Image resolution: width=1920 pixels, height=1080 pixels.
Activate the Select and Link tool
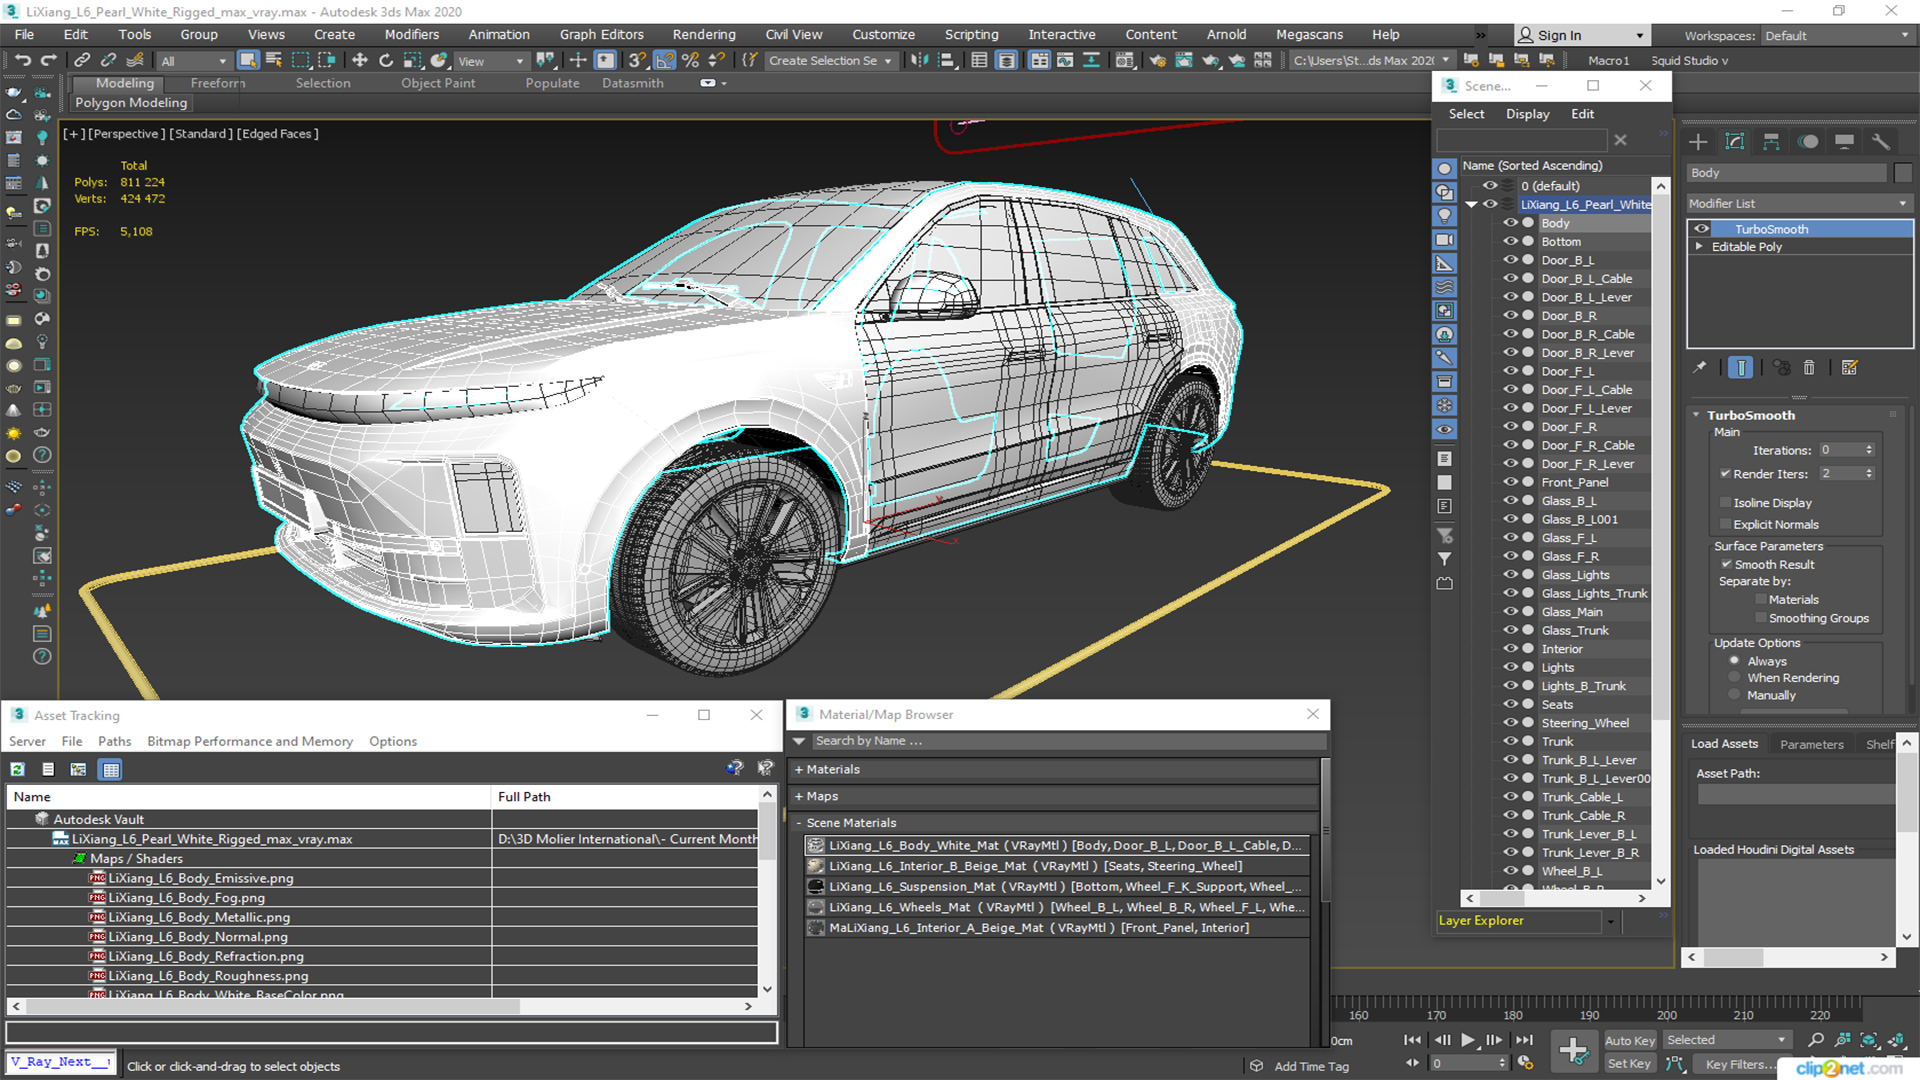(82, 60)
